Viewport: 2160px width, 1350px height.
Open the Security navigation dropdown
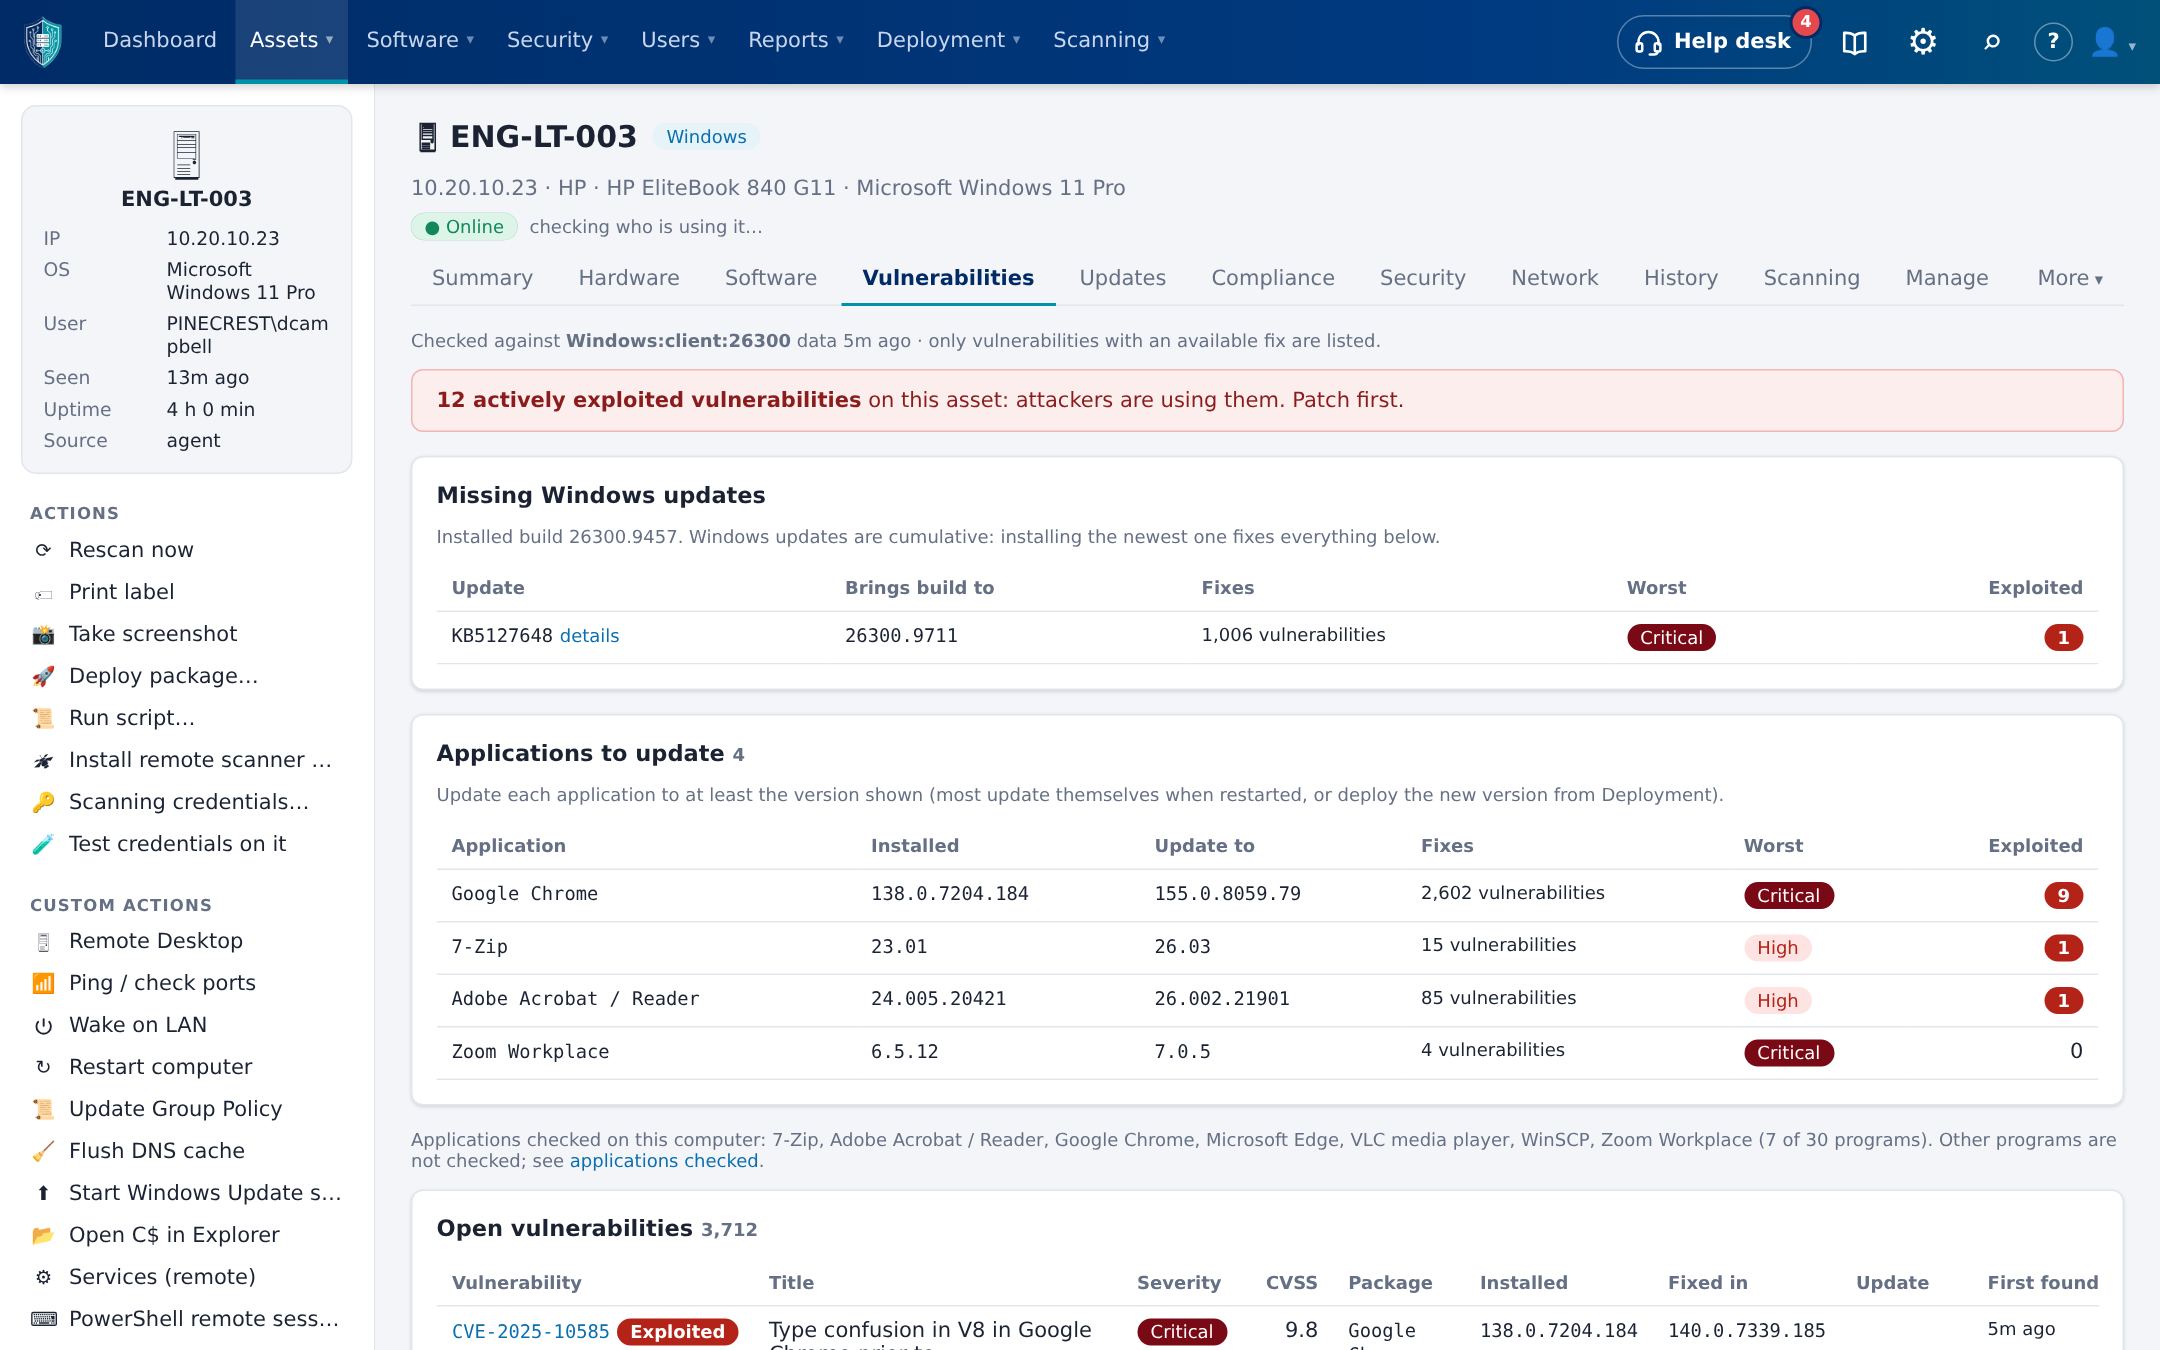(557, 40)
